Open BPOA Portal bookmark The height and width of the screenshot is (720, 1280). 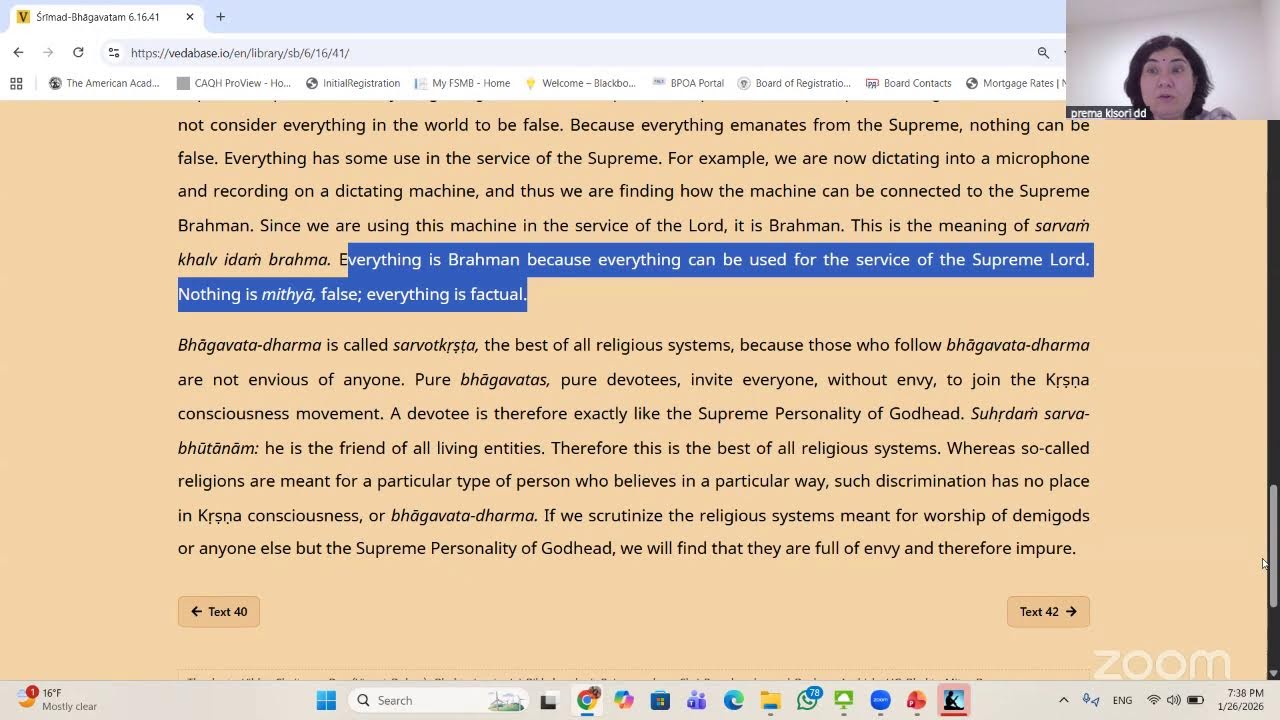[688, 83]
